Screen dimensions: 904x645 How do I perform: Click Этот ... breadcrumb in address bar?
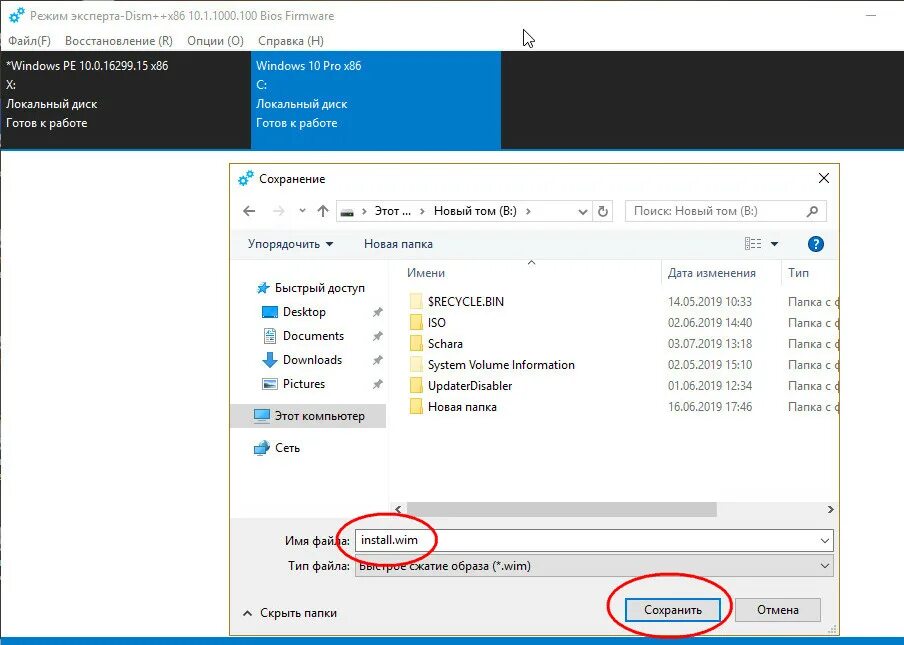click(393, 211)
